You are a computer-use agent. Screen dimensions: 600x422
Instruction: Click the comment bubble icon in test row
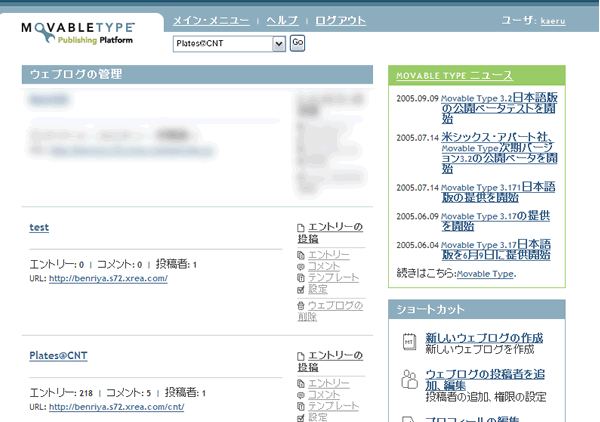301,267
